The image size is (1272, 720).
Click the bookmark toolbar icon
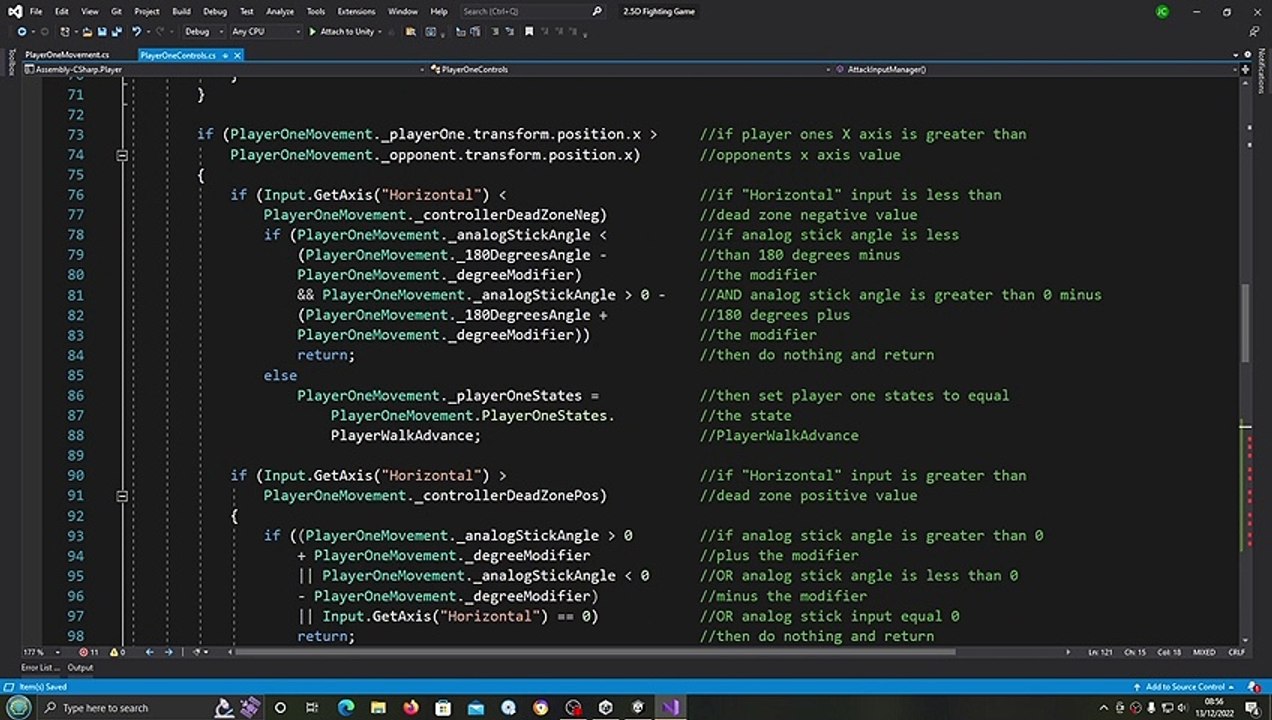[x=529, y=31]
